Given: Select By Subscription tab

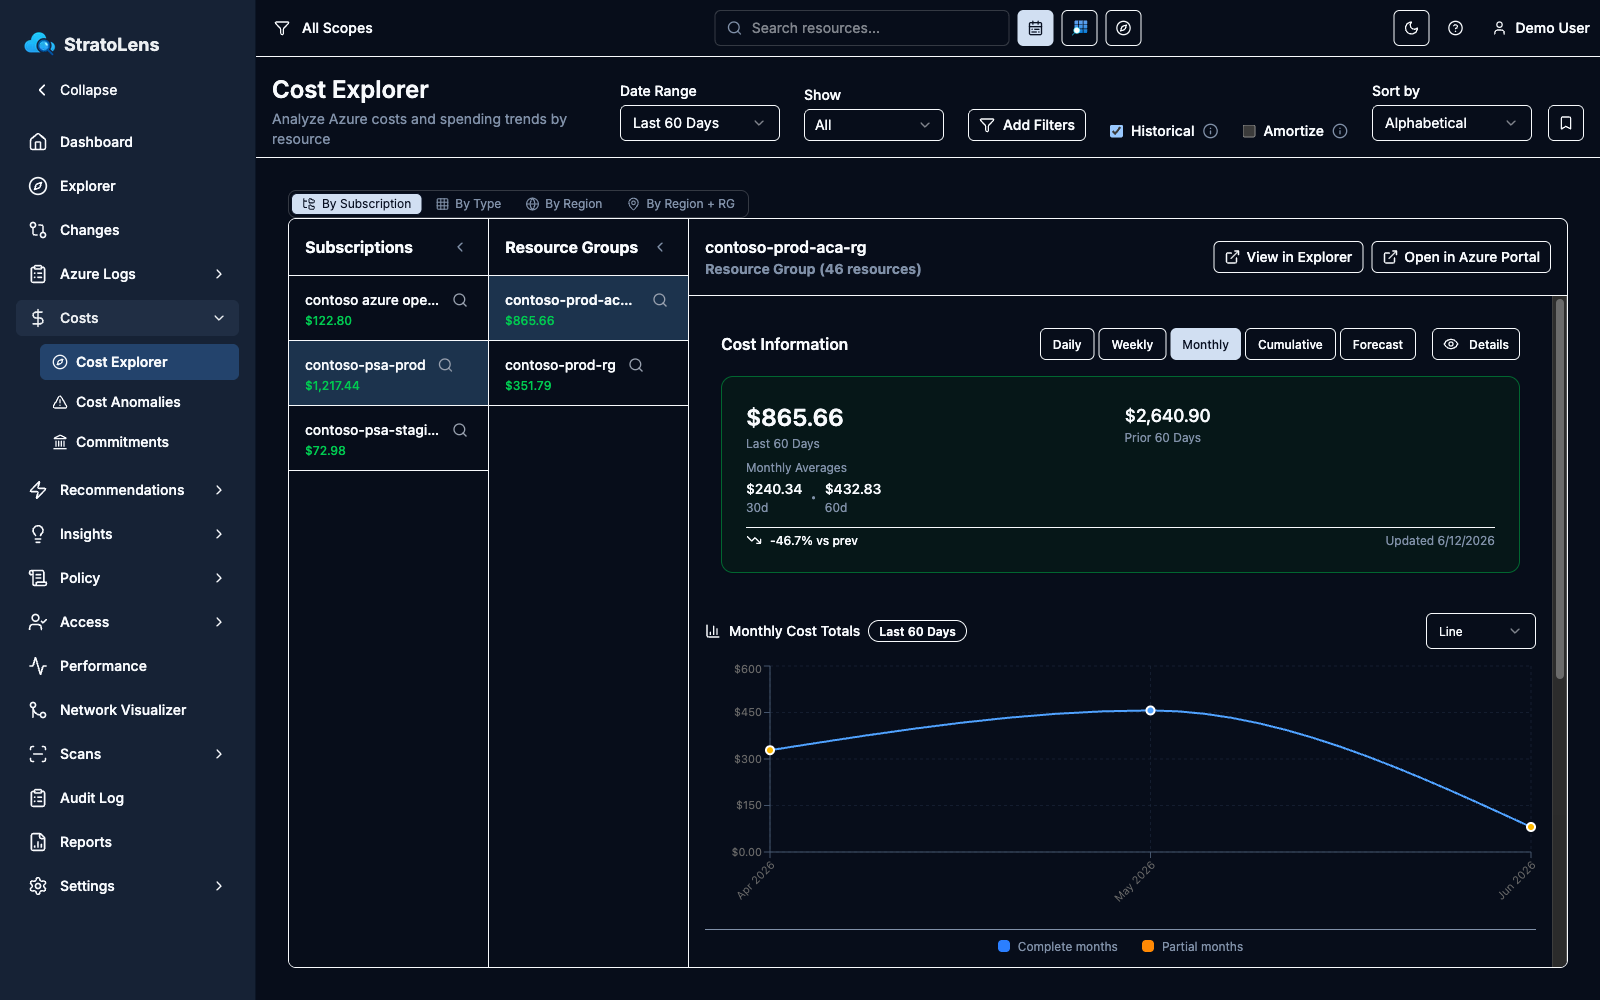Looking at the screenshot, I should click(x=357, y=204).
